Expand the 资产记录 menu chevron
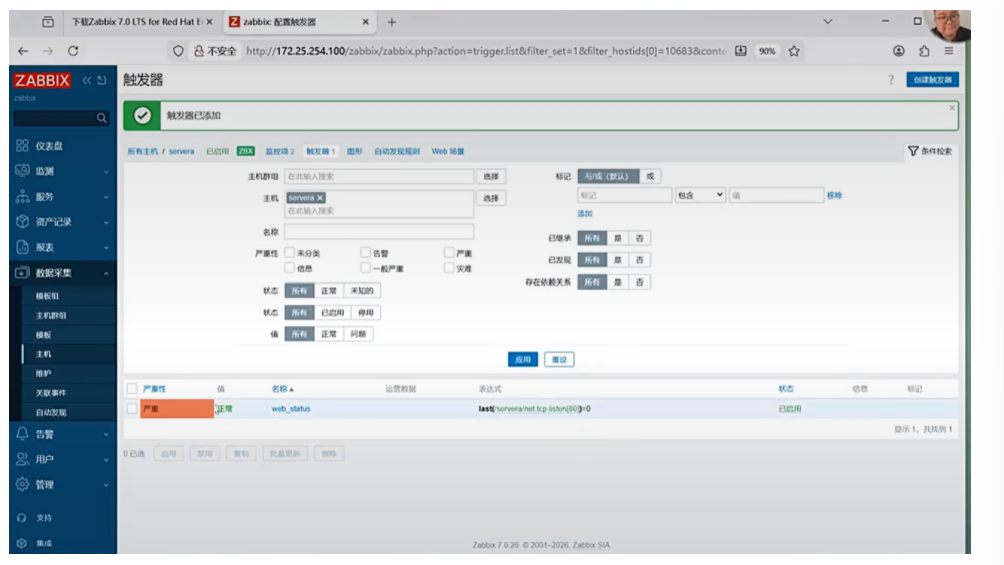Image resolution: width=1004 pixels, height=565 pixels. pyautogui.click(x=106, y=222)
